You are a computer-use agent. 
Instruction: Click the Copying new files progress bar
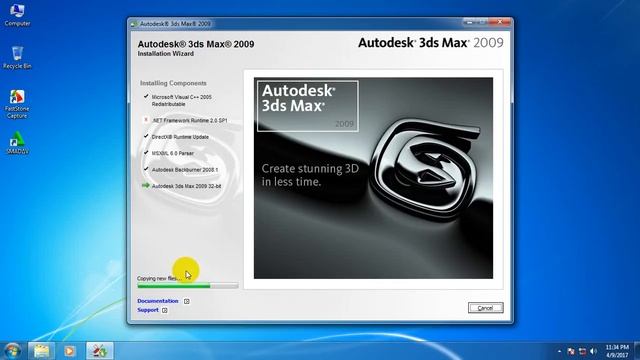188,286
